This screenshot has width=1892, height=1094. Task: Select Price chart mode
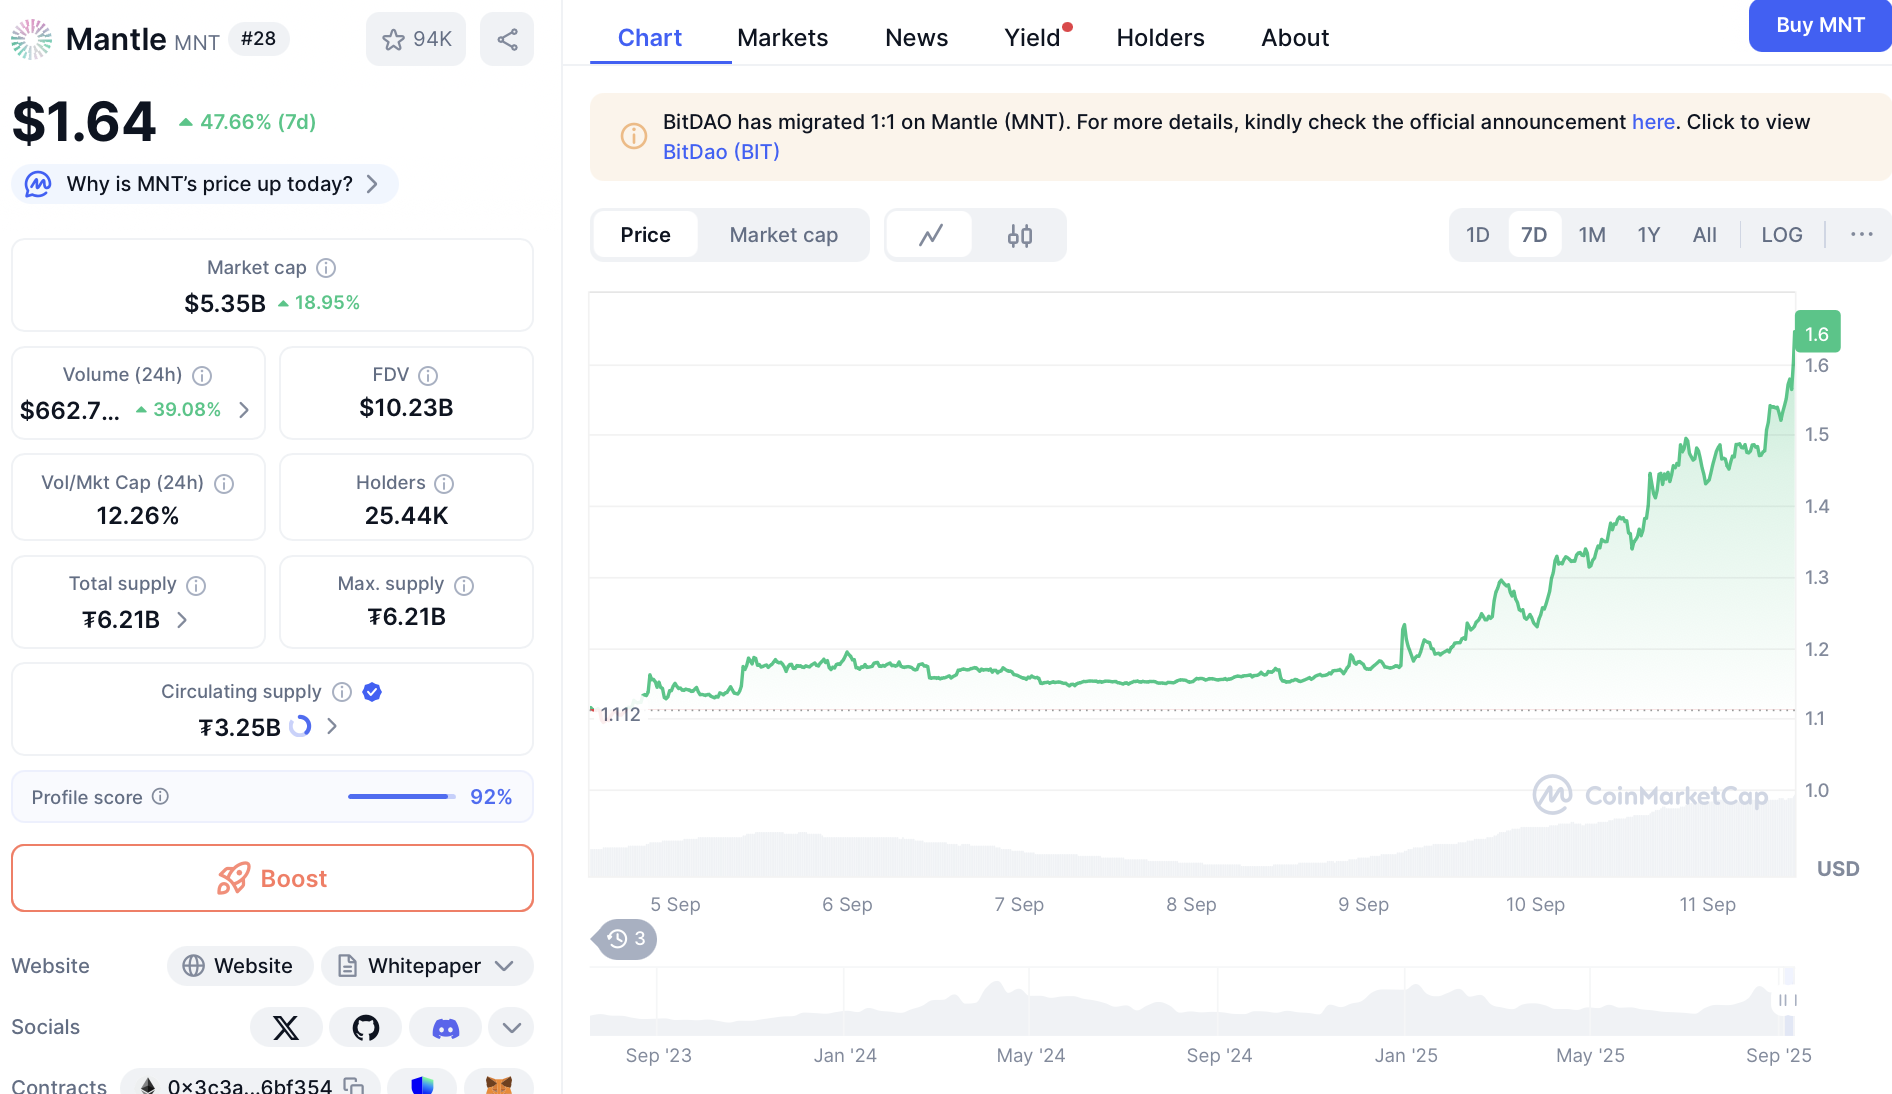tap(645, 235)
